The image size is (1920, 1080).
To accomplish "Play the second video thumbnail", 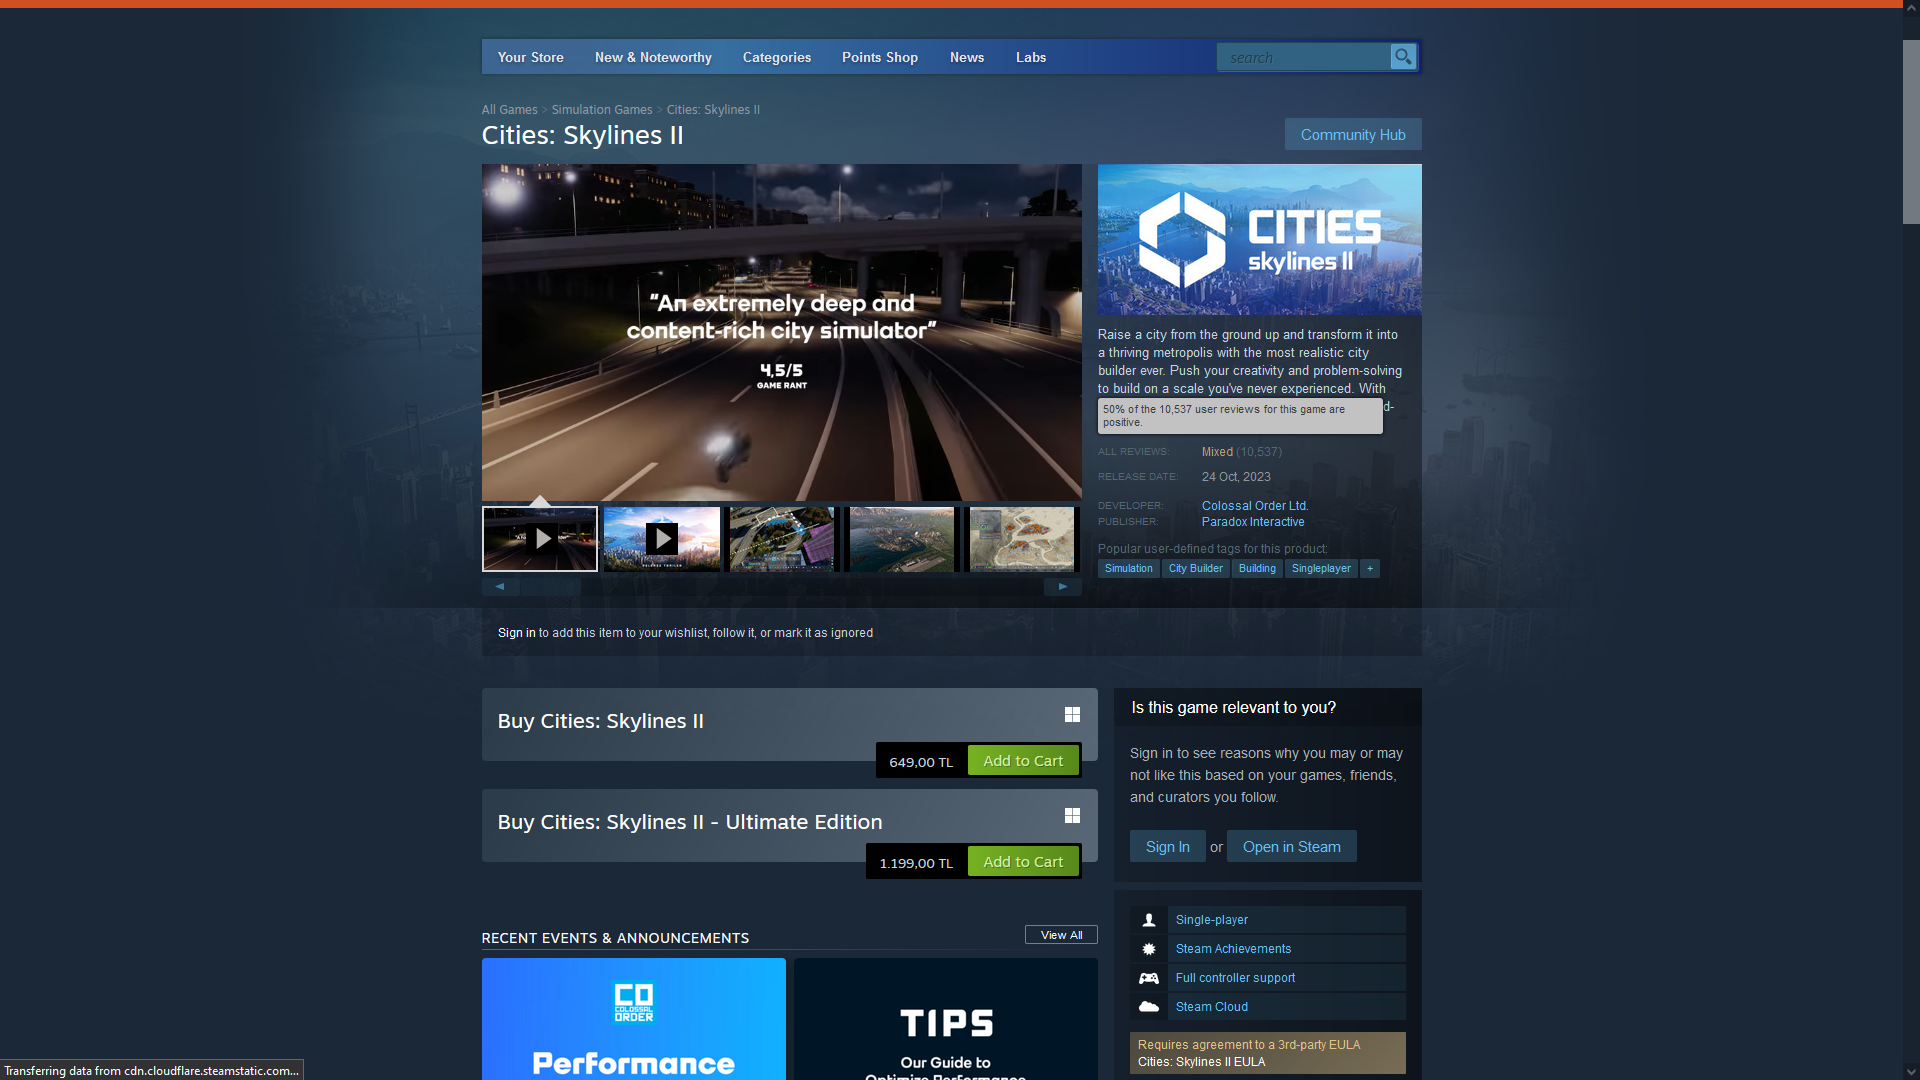I will (x=661, y=539).
